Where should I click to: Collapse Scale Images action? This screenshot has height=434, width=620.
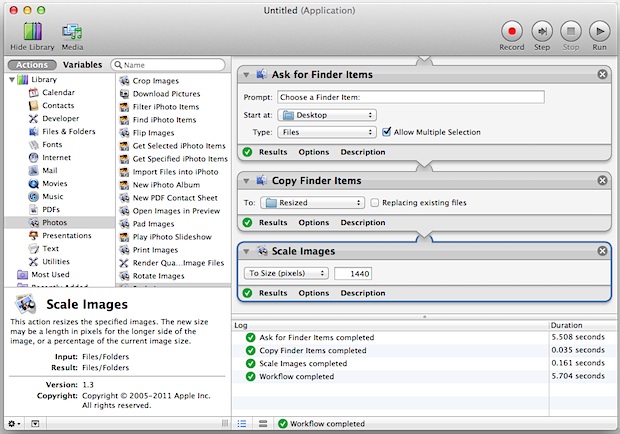pos(246,251)
